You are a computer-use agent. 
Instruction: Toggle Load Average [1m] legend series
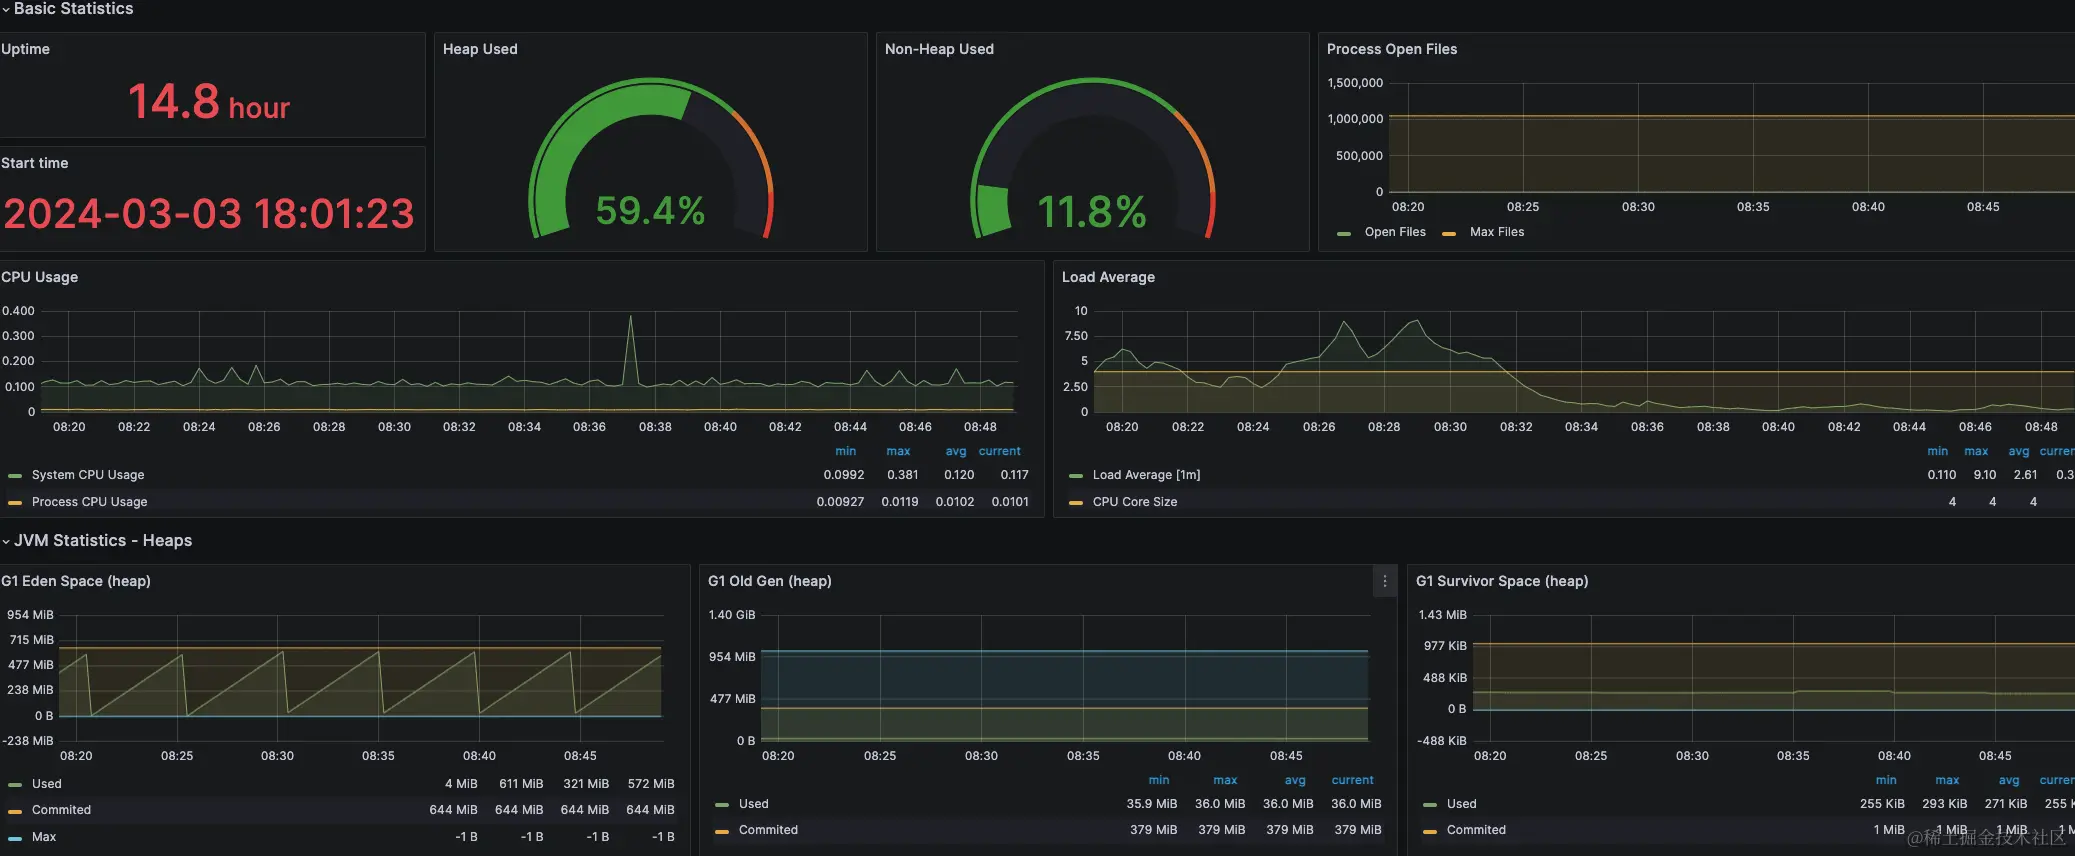coord(1146,475)
